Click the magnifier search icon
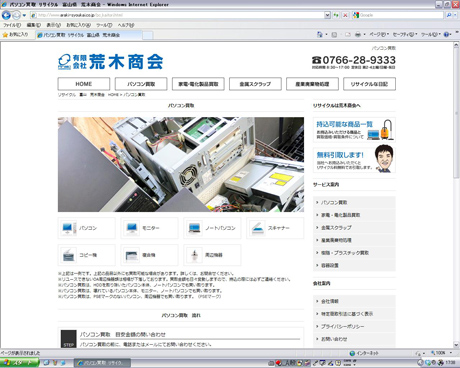 pyautogui.click(x=449, y=15)
